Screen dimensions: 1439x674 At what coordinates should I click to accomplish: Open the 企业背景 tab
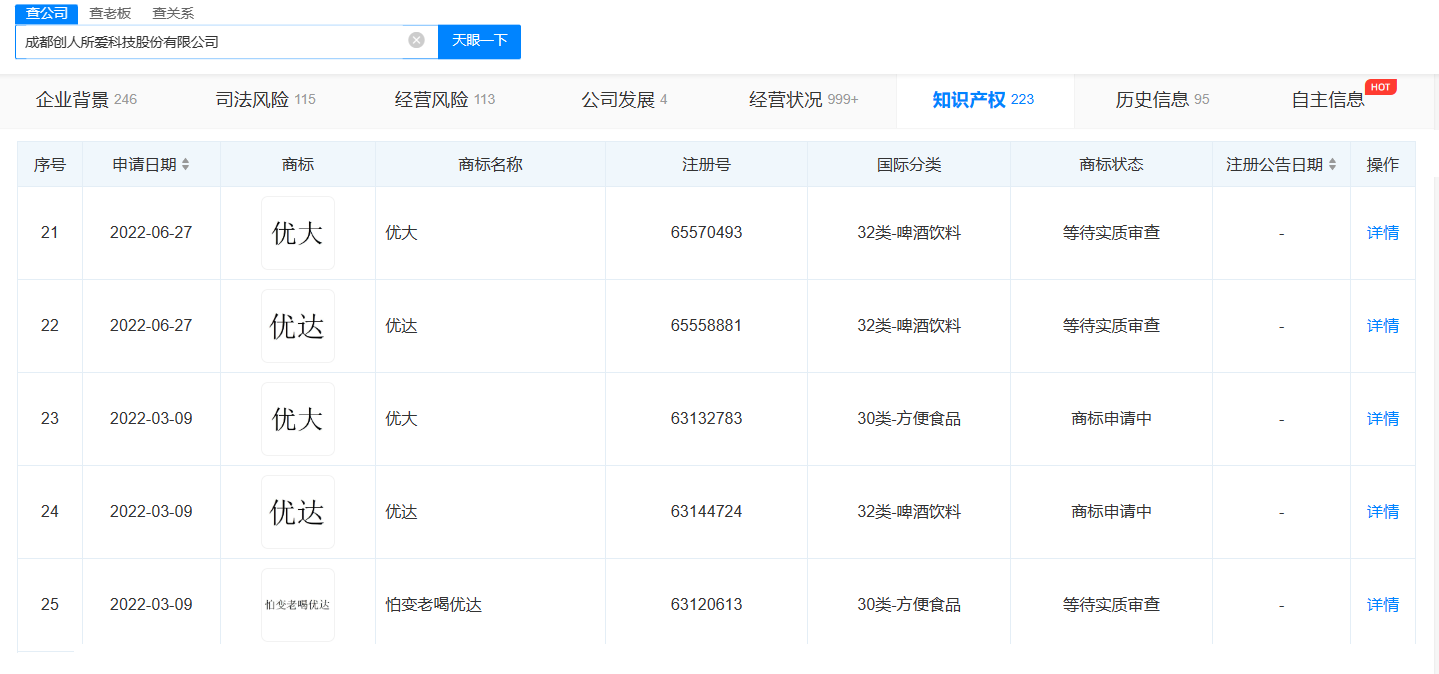tap(86, 100)
